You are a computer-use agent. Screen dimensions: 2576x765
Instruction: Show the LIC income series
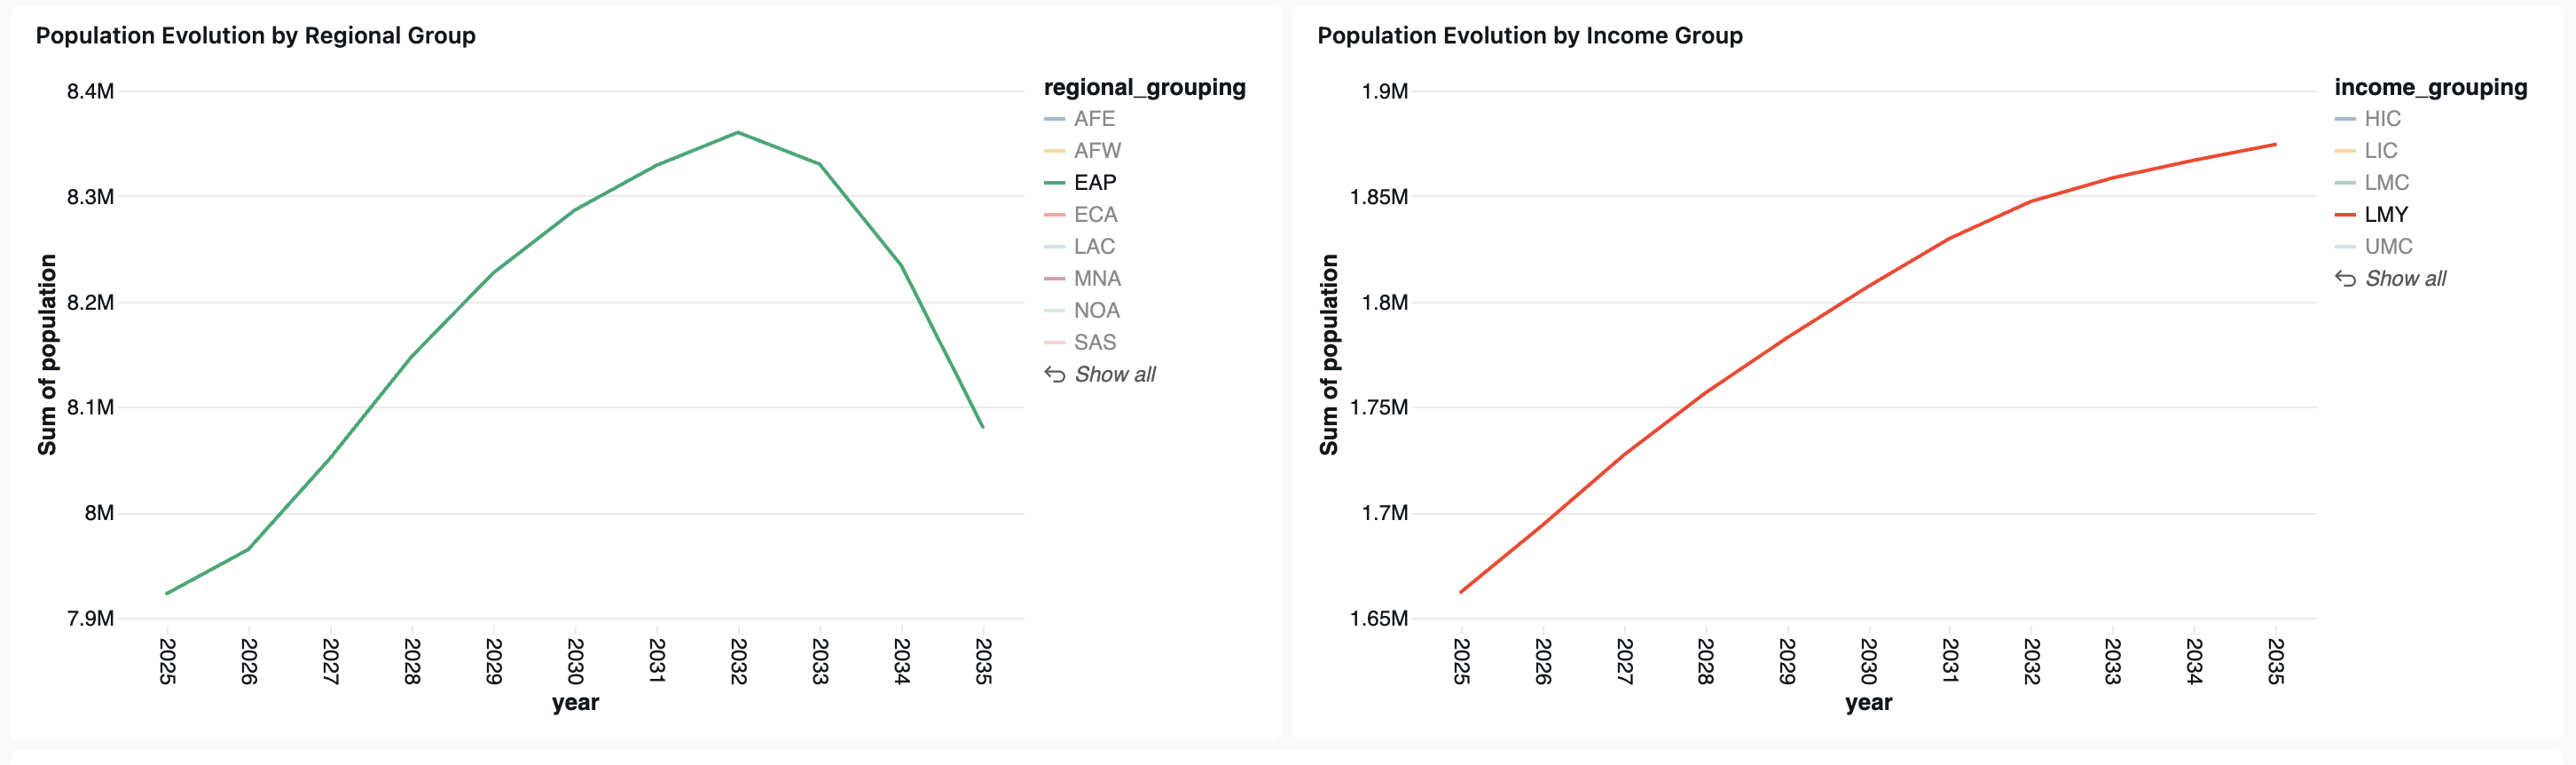click(x=2380, y=151)
